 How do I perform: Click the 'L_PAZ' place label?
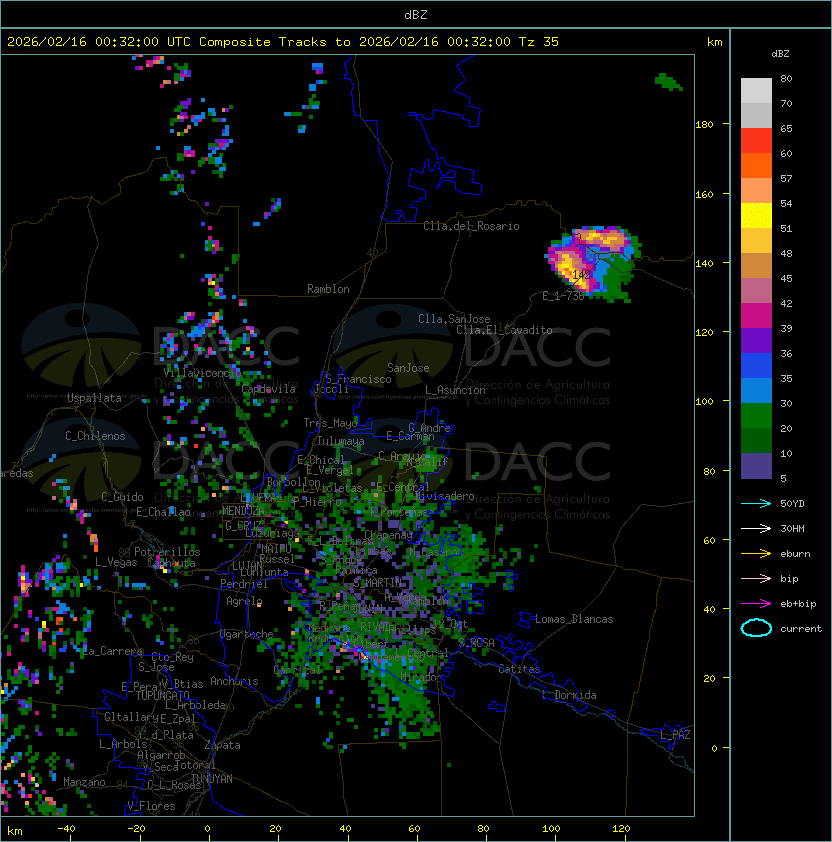[675, 735]
